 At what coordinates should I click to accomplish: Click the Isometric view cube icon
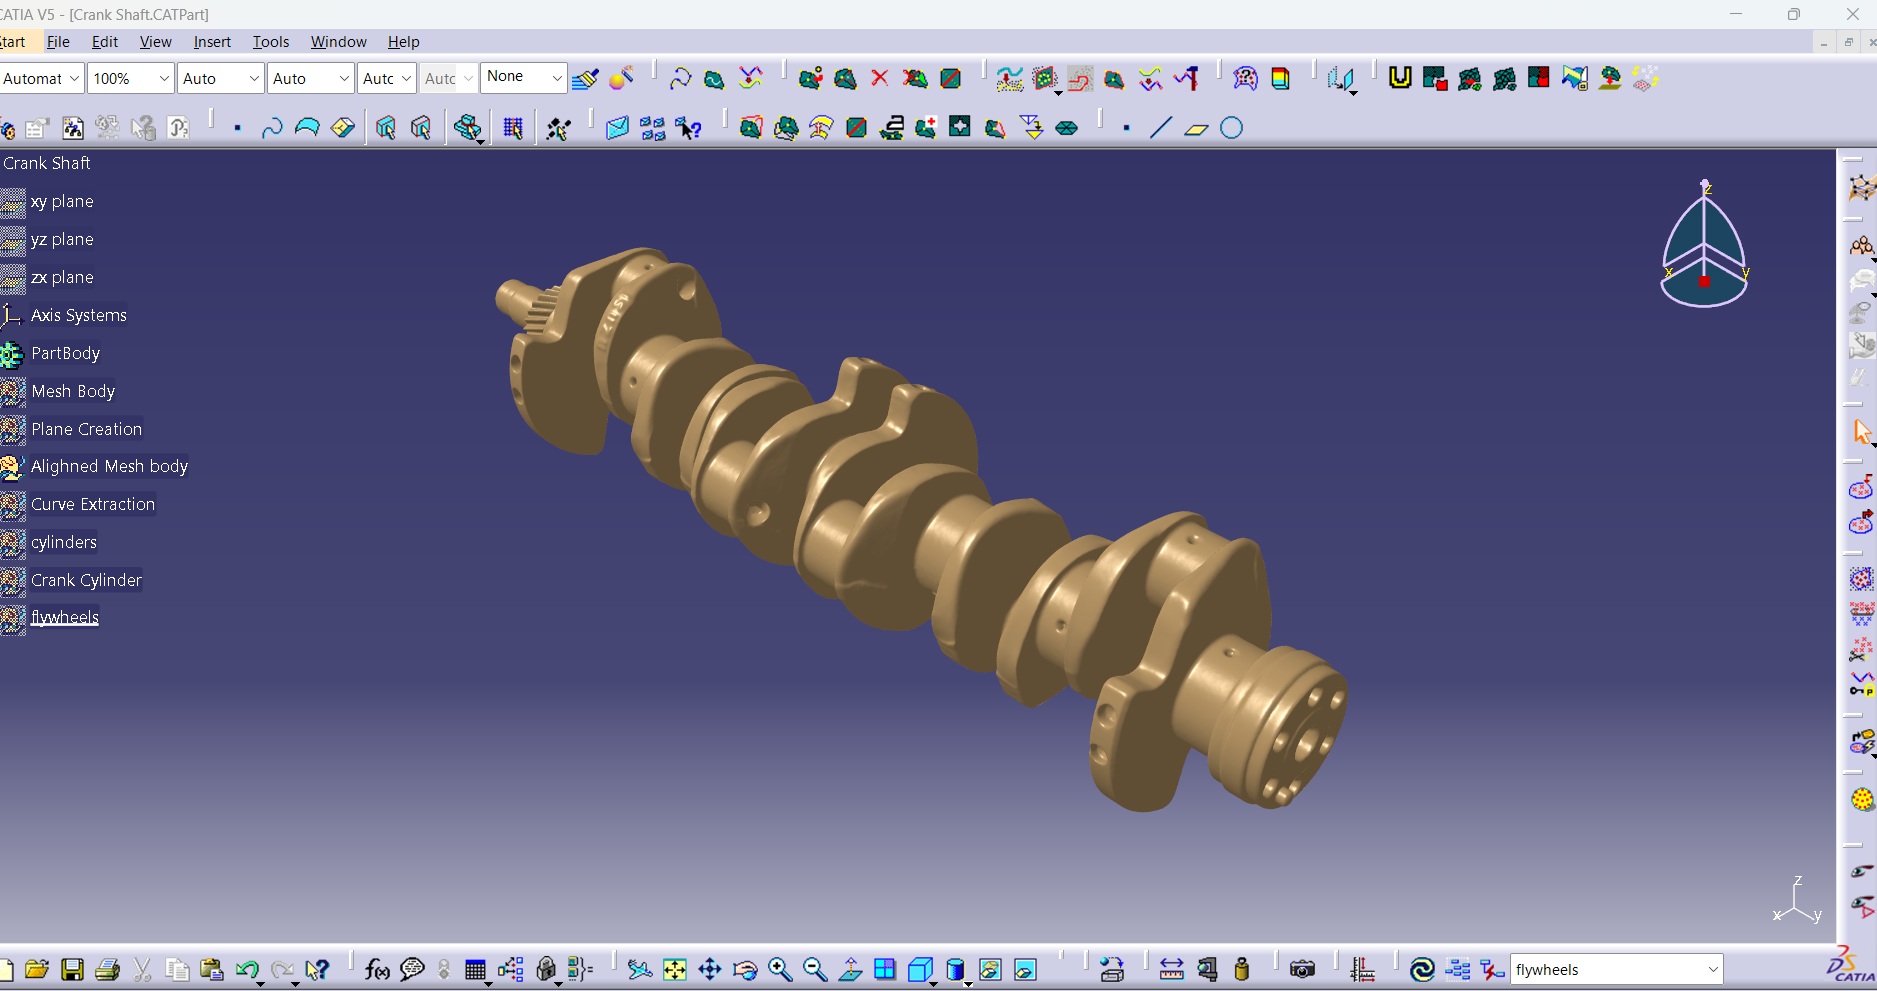[x=920, y=969]
